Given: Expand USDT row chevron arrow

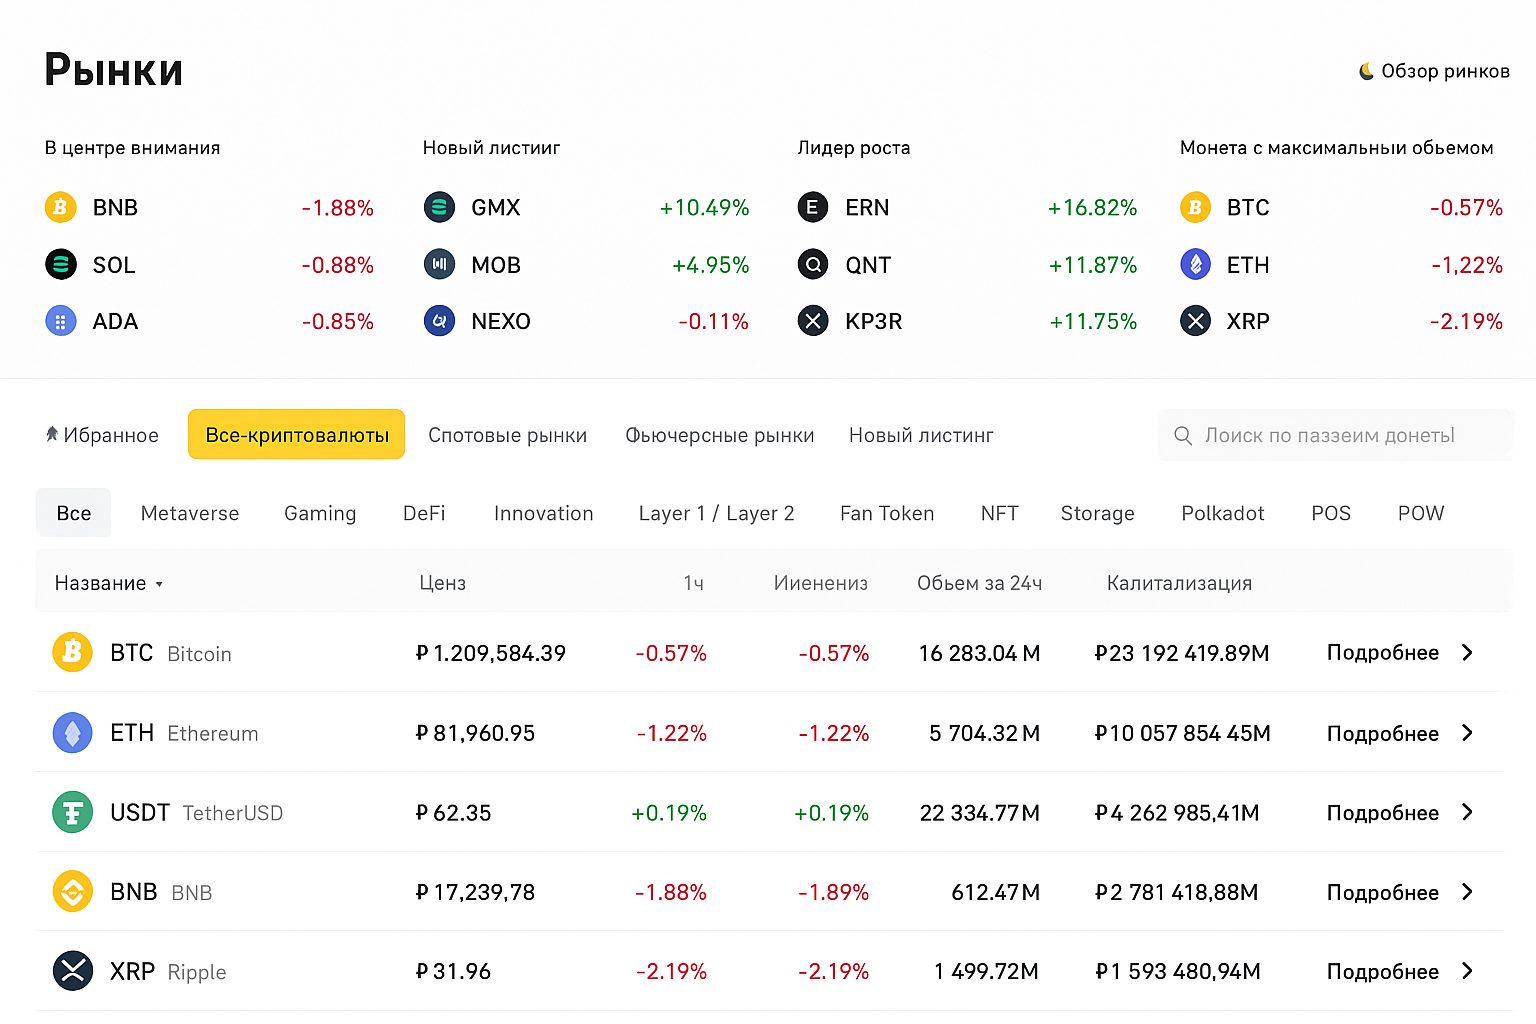Looking at the screenshot, I should (x=1467, y=812).
